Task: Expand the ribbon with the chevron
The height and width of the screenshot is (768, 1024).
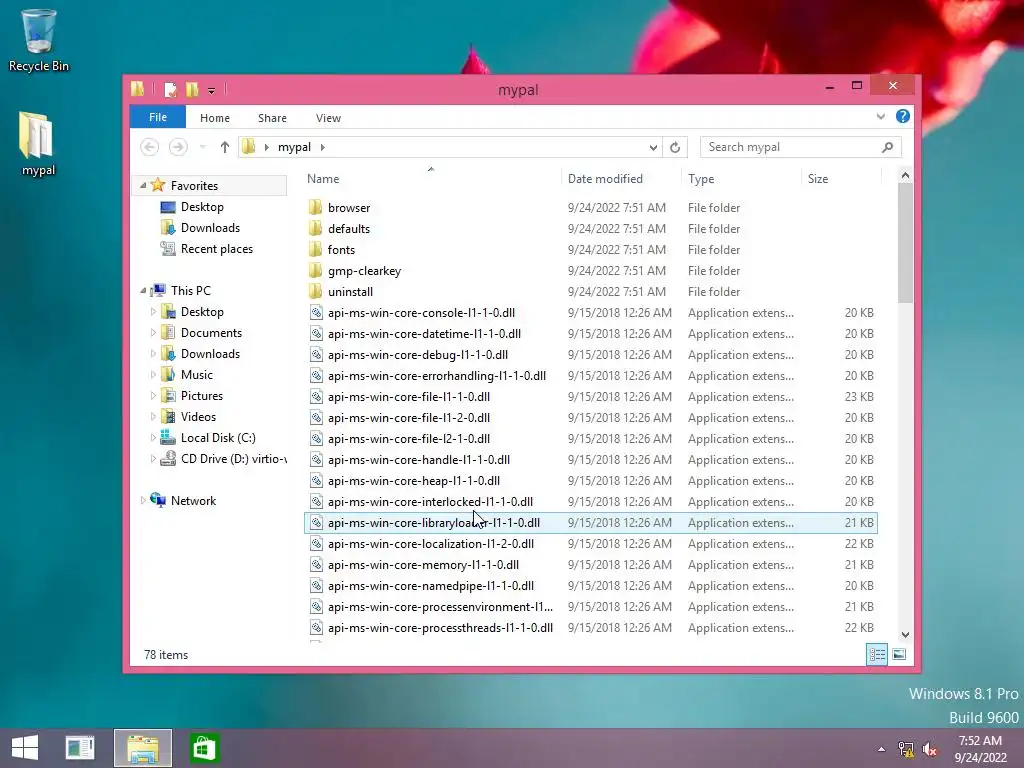Action: tap(881, 117)
